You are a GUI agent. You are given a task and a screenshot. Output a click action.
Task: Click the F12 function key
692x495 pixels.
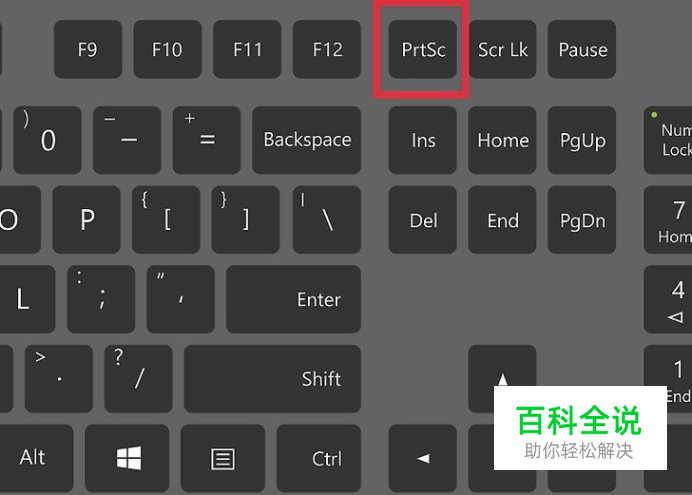coord(327,49)
